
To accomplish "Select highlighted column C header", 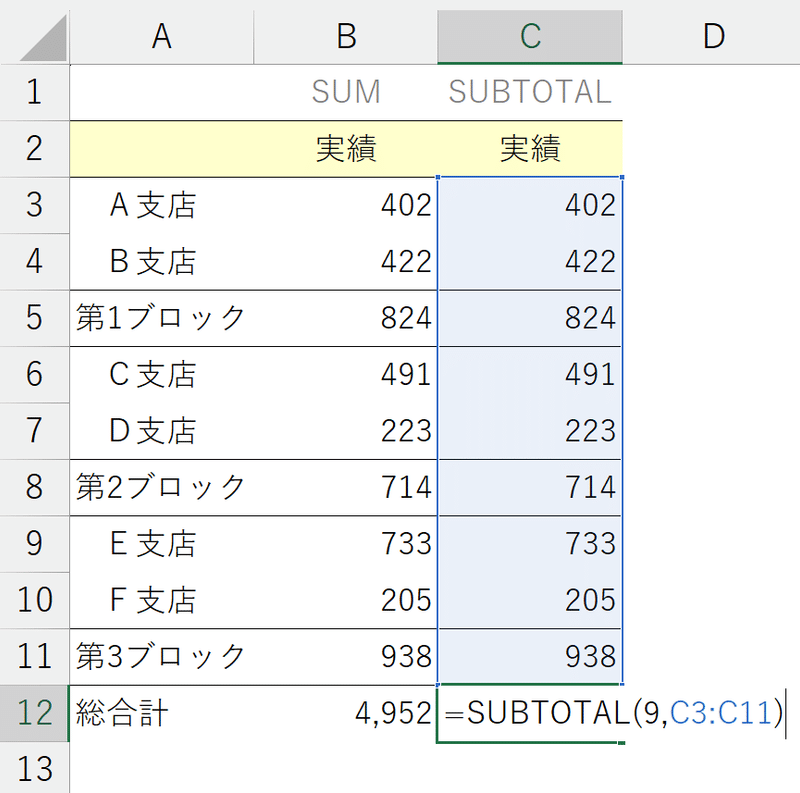I will pyautogui.click(x=530, y=37).
